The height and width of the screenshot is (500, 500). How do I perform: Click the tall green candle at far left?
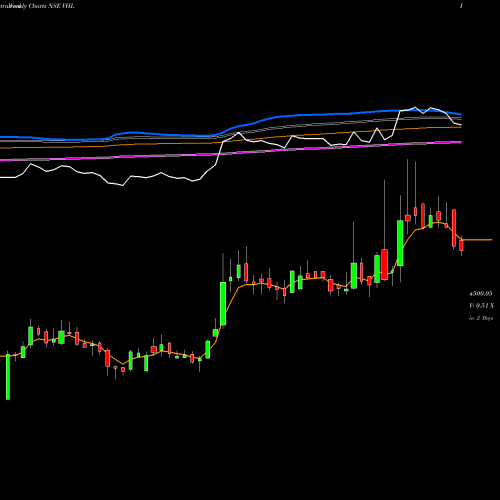(8, 377)
